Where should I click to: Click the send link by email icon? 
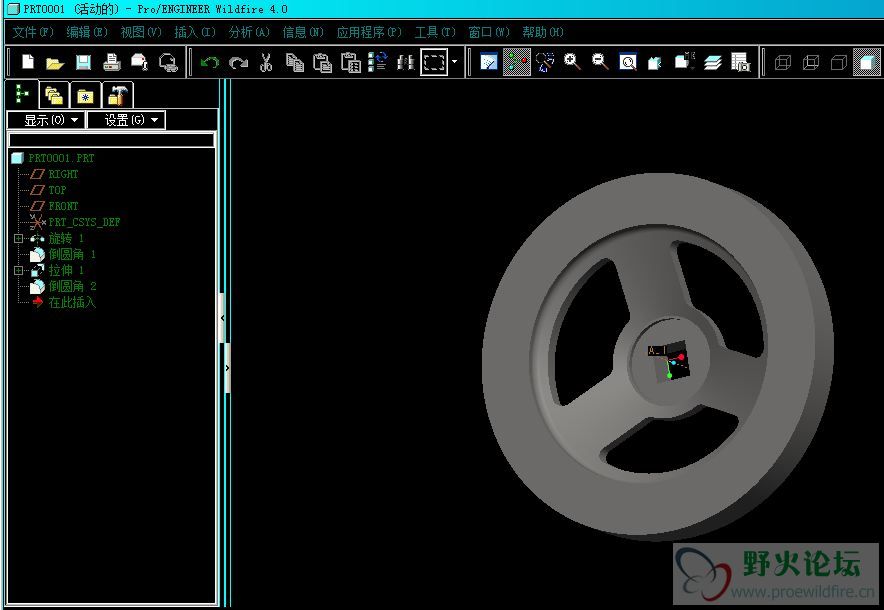pos(167,62)
